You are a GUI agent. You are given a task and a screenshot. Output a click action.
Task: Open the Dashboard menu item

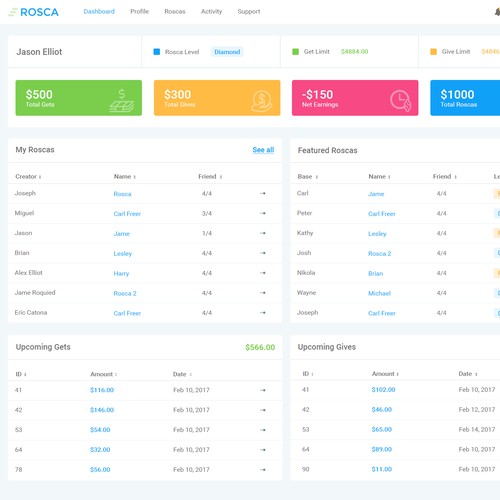click(99, 12)
